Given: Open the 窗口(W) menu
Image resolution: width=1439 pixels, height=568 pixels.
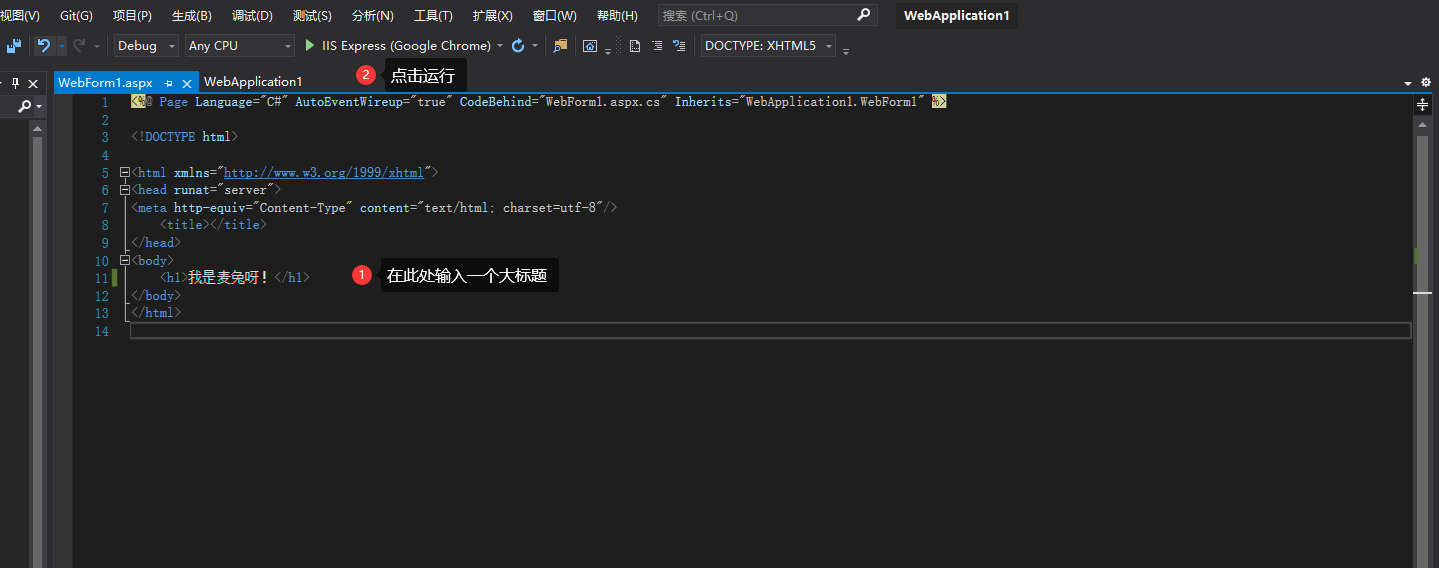Looking at the screenshot, I should pos(555,16).
